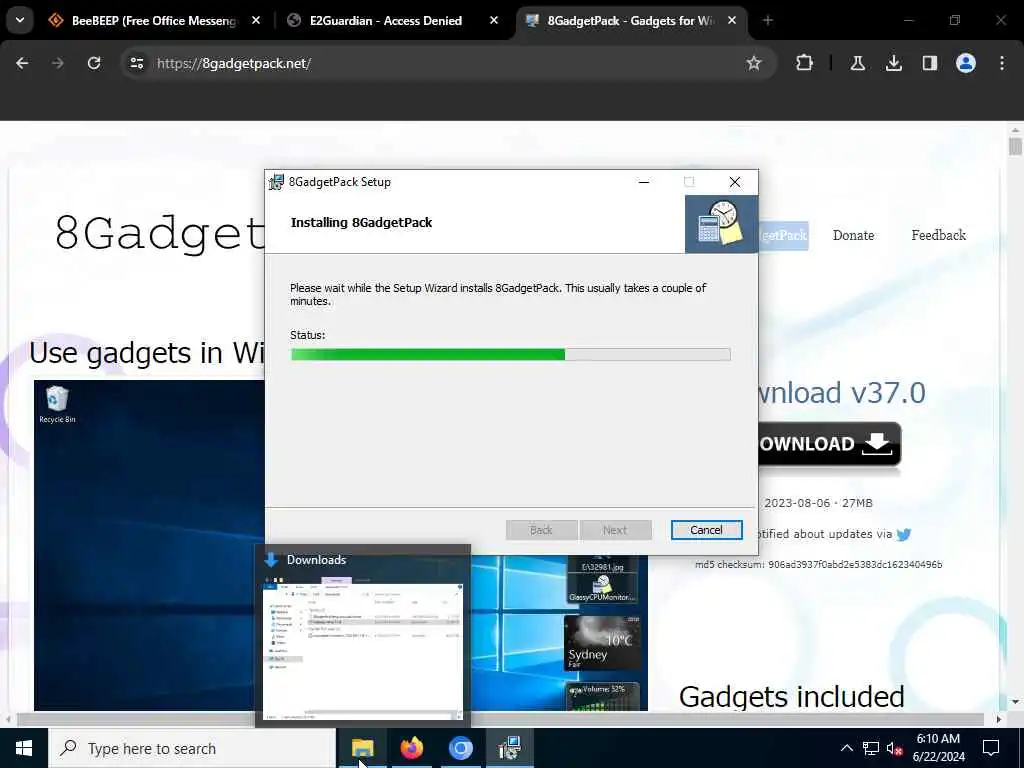Close the E2Guardian tab
Image resolution: width=1024 pixels, height=768 pixels.
494,21
